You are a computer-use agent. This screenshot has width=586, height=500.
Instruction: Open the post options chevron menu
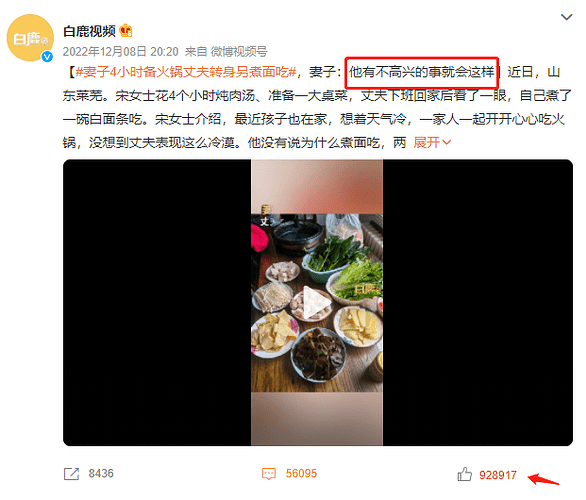(567, 17)
